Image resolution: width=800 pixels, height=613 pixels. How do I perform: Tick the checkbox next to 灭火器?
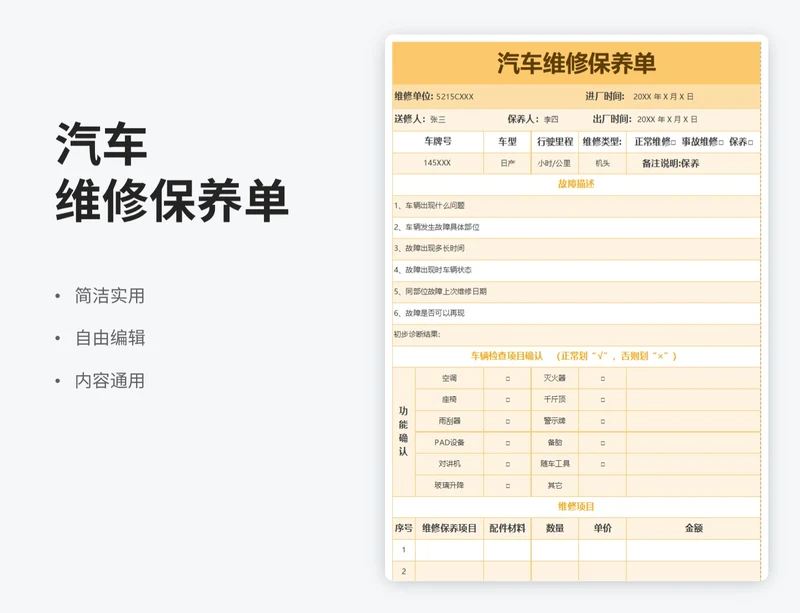click(x=603, y=379)
